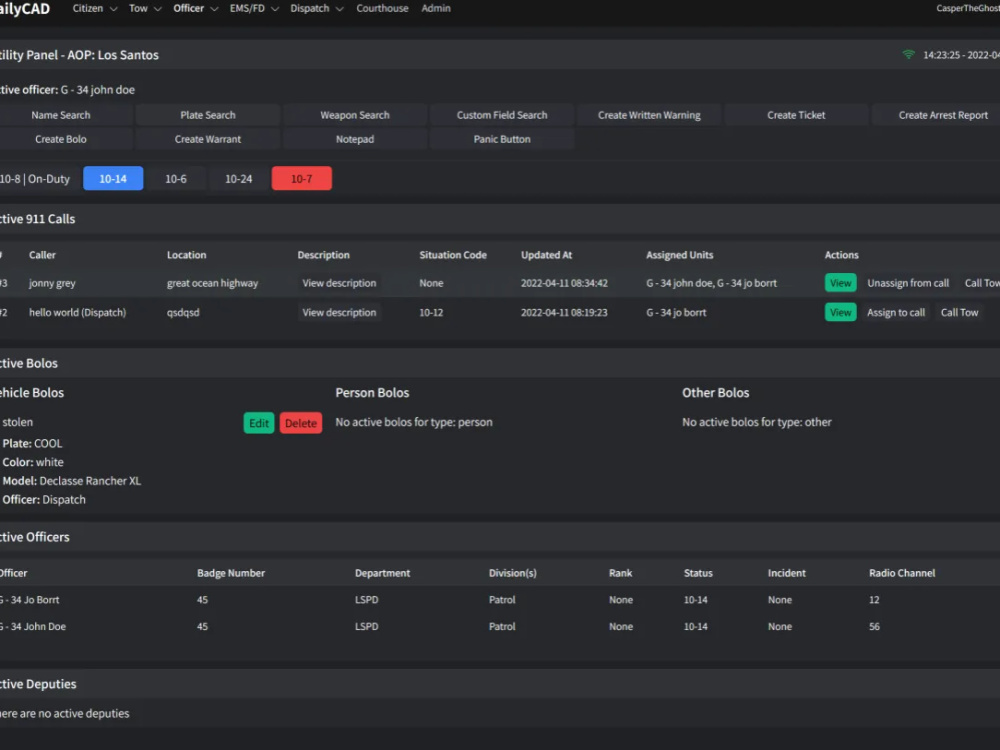
Task: Set status to 10-6
Action: point(176,179)
